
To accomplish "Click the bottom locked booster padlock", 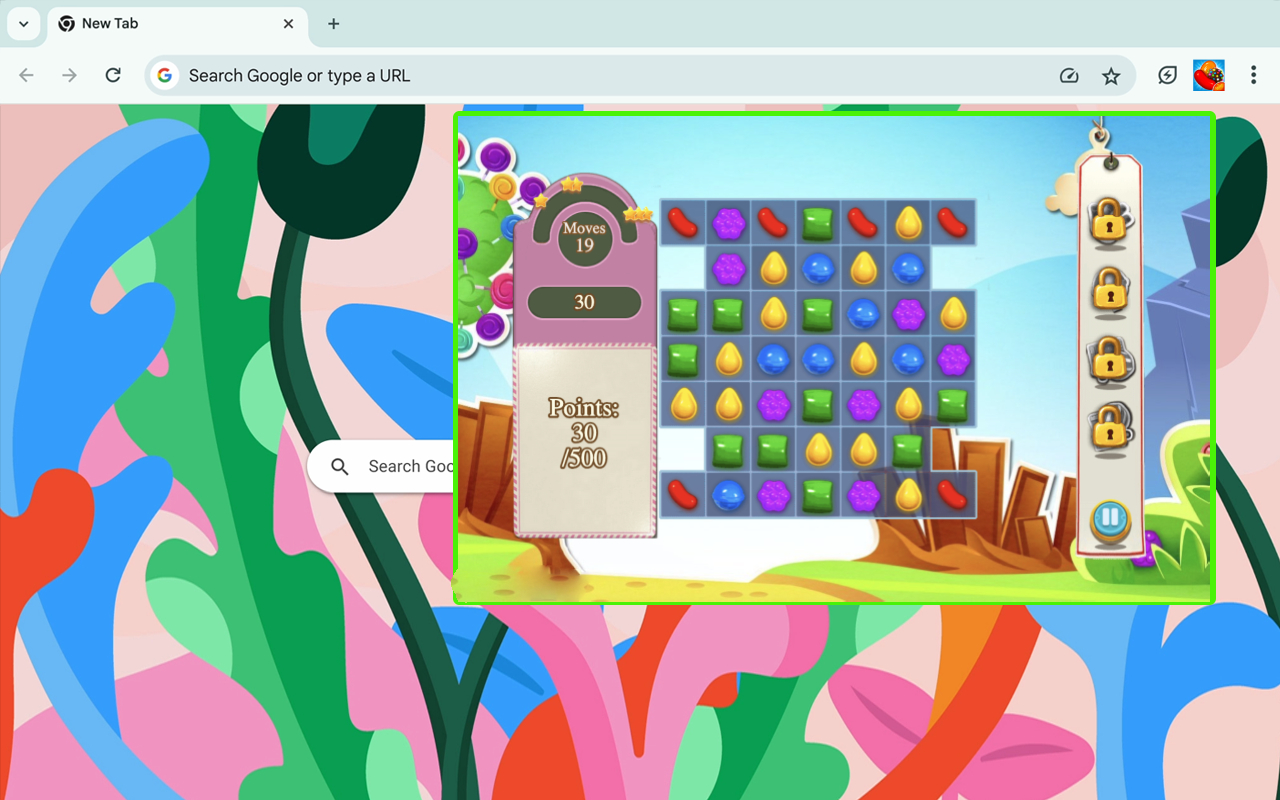I will coord(1108,427).
